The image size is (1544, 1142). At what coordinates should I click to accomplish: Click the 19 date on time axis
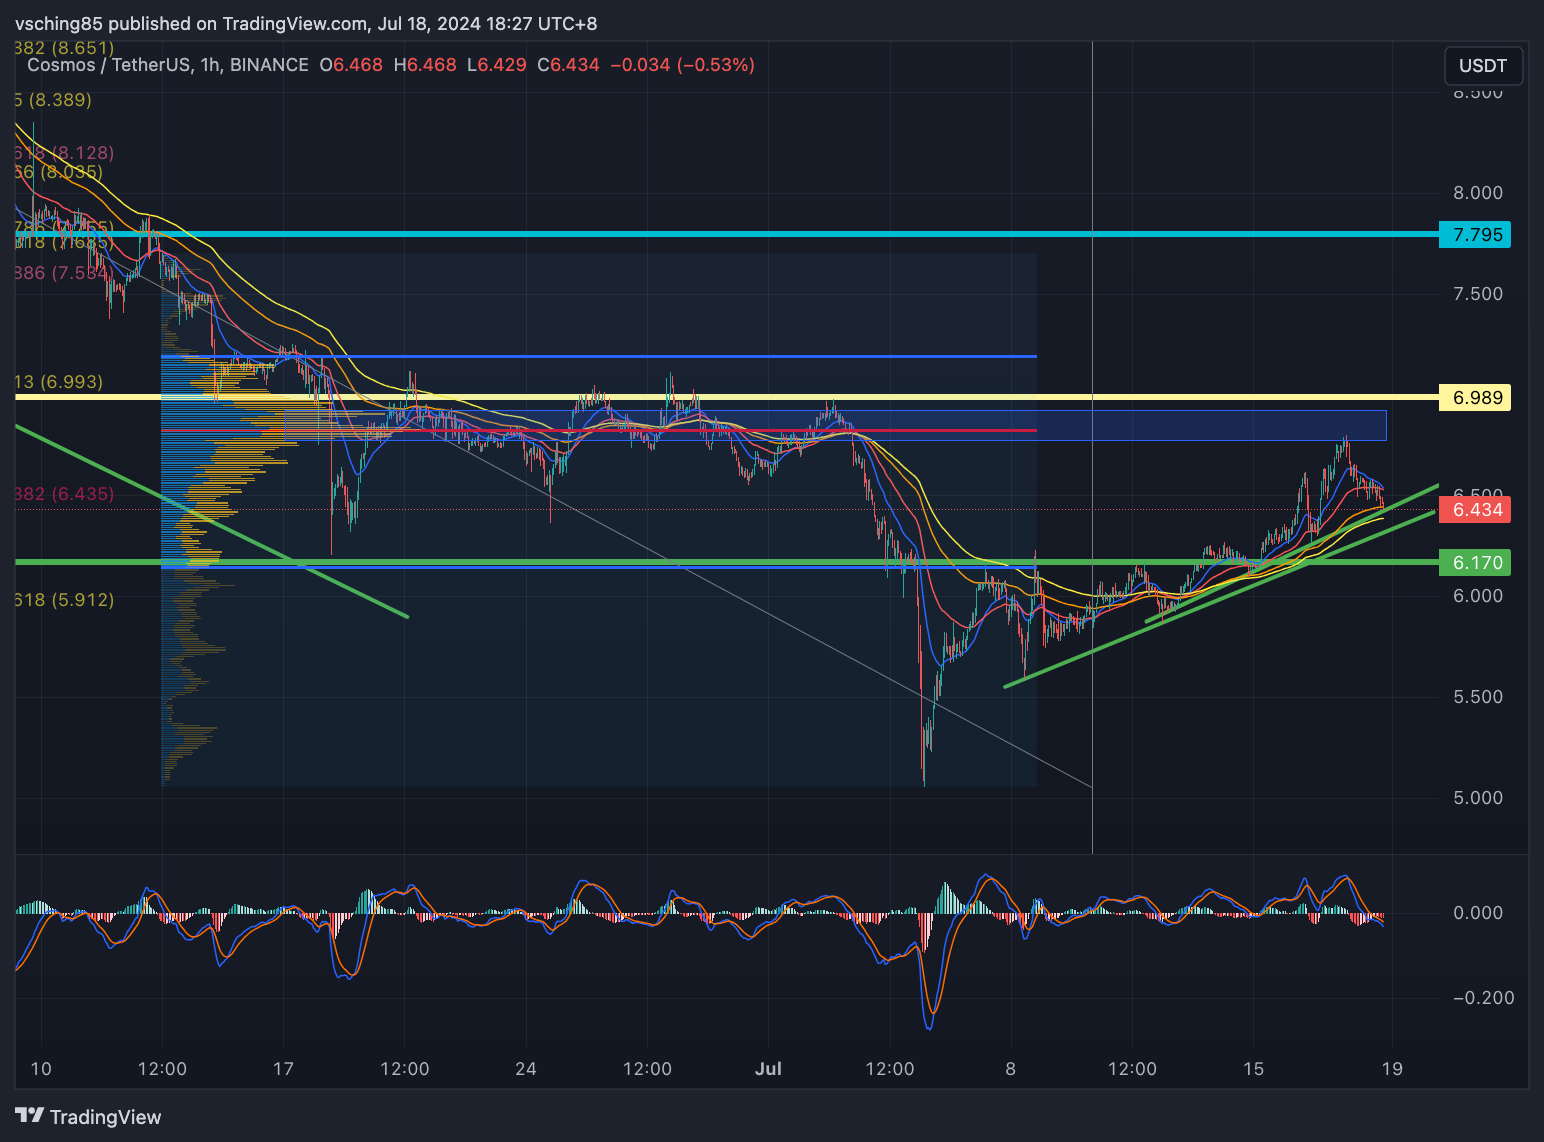(1392, 1069)
